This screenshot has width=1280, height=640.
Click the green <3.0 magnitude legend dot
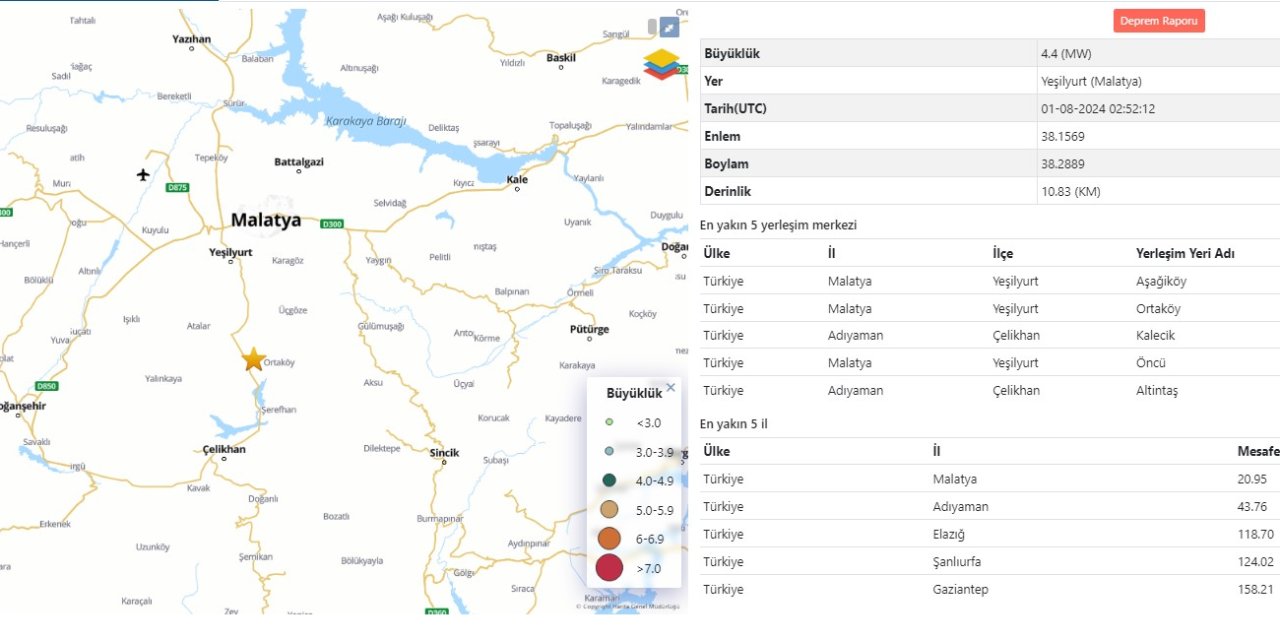click(609, 423)
